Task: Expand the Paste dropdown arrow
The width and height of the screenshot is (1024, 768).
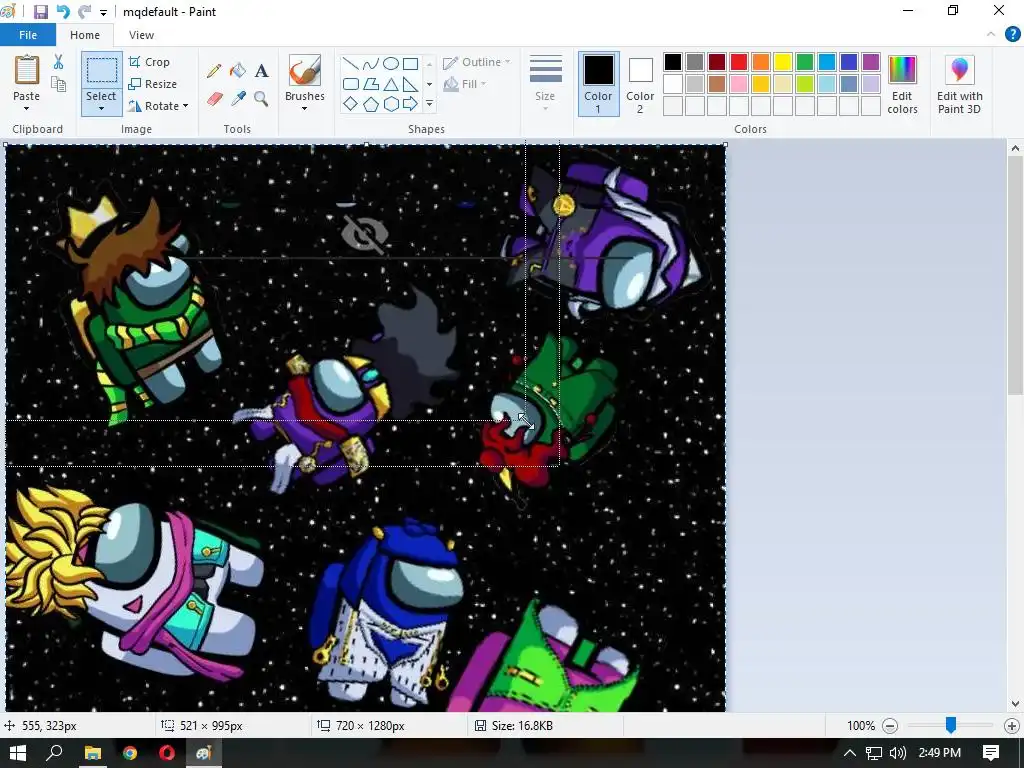Action: [27, 108]
